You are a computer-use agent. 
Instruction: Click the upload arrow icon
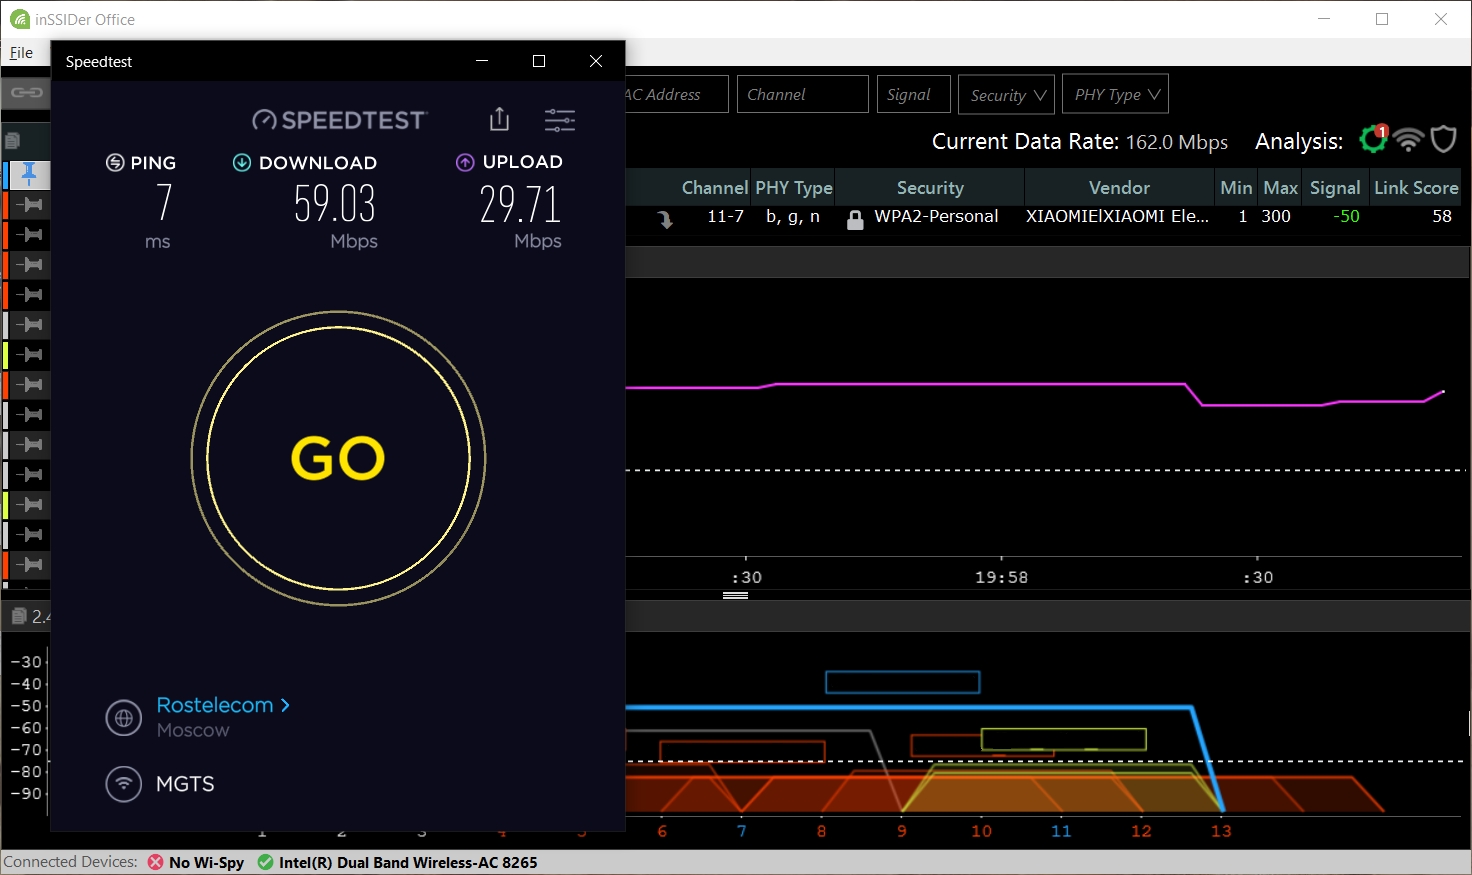(465, 163)
